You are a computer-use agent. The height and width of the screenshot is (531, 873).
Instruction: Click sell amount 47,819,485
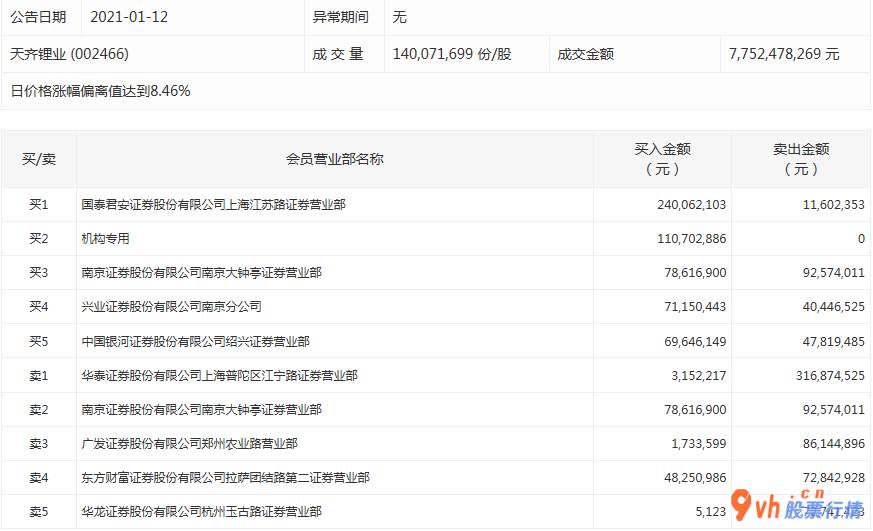pyautogui.click(x=833, y=341)
